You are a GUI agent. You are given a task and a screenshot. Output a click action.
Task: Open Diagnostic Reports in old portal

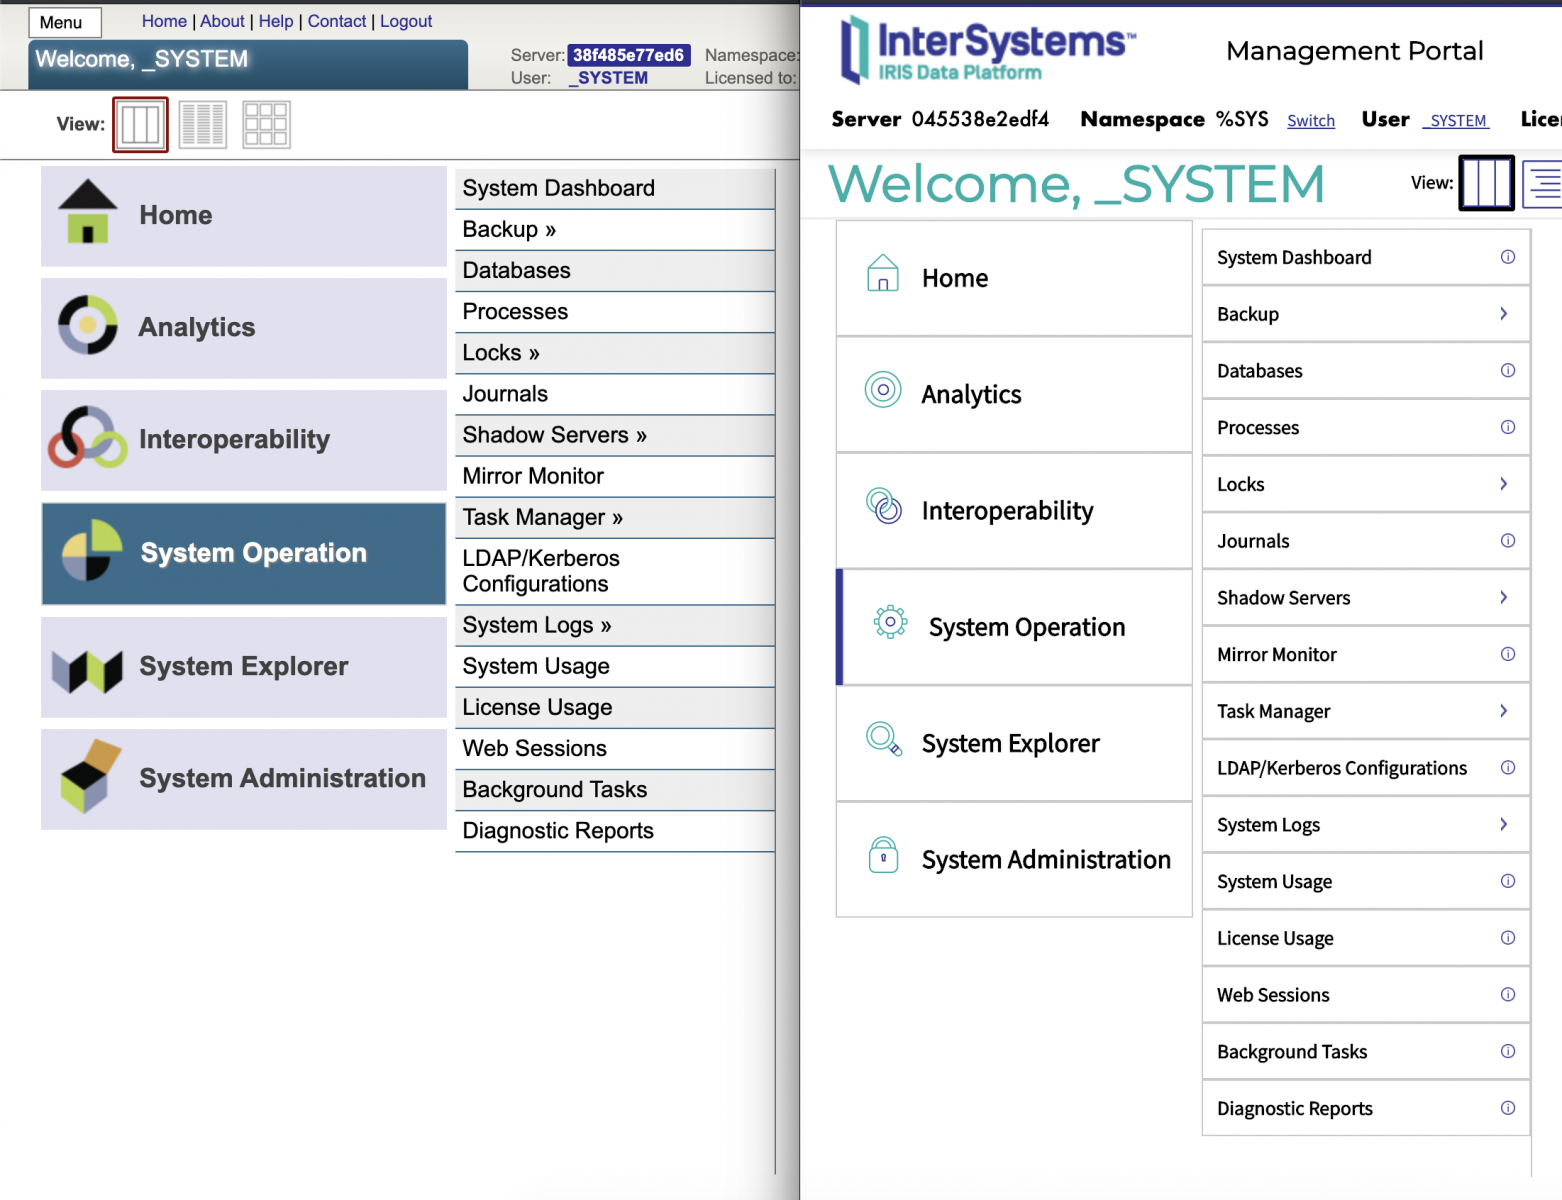click(615, 831)
